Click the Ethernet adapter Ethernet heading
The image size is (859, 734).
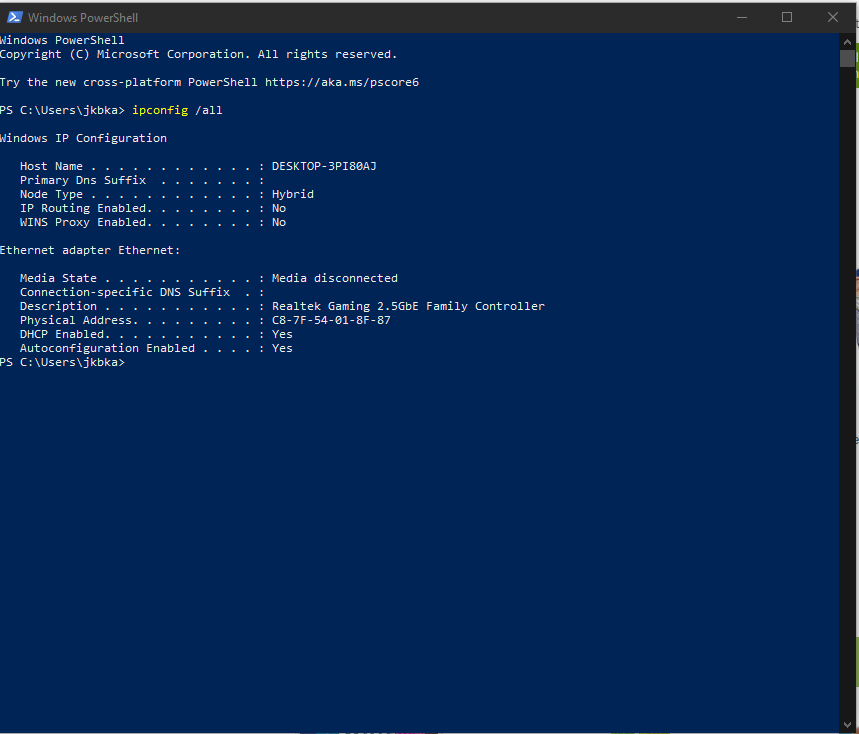tap(89, 250)
